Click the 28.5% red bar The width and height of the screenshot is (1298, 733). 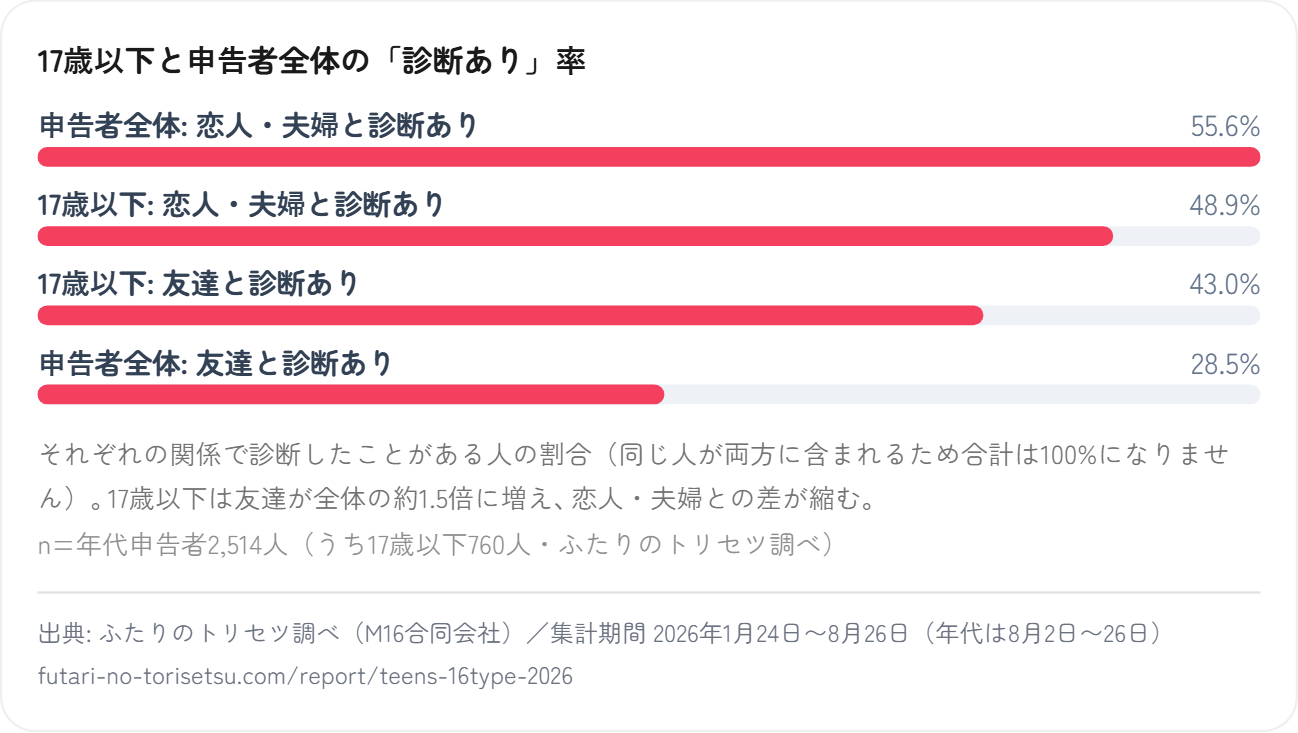[351, 394]
